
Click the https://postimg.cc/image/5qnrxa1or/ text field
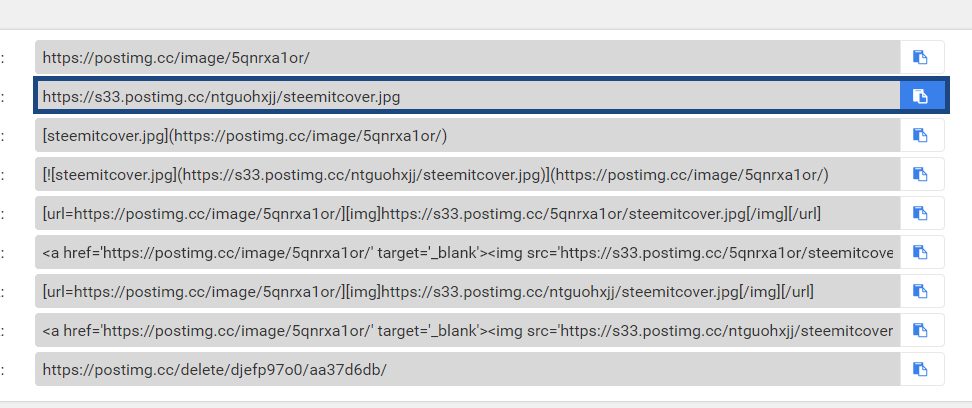pos(467,57)
